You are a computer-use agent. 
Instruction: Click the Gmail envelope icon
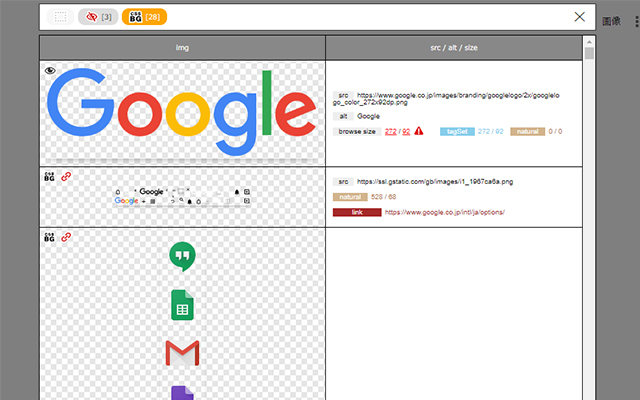[182, 353]
